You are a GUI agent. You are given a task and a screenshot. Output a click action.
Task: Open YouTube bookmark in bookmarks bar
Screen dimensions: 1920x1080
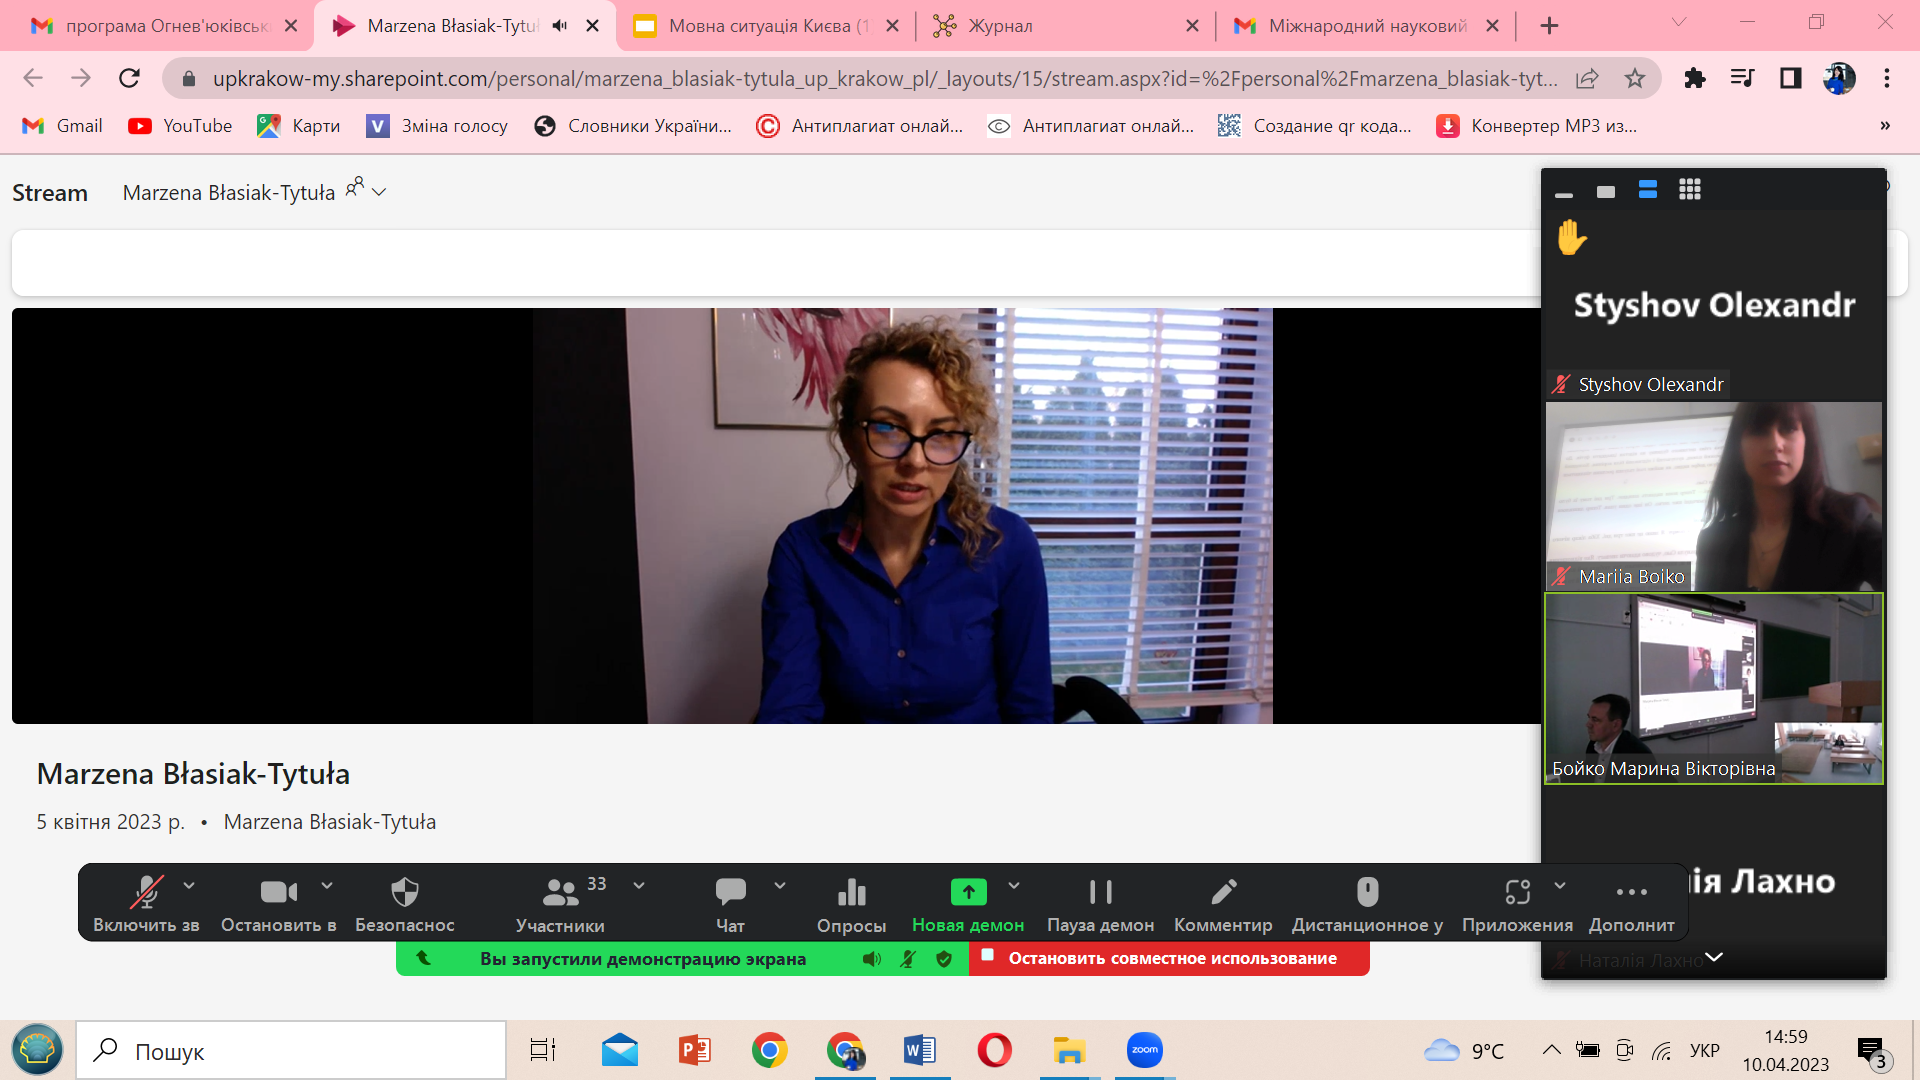pos(180,126)
